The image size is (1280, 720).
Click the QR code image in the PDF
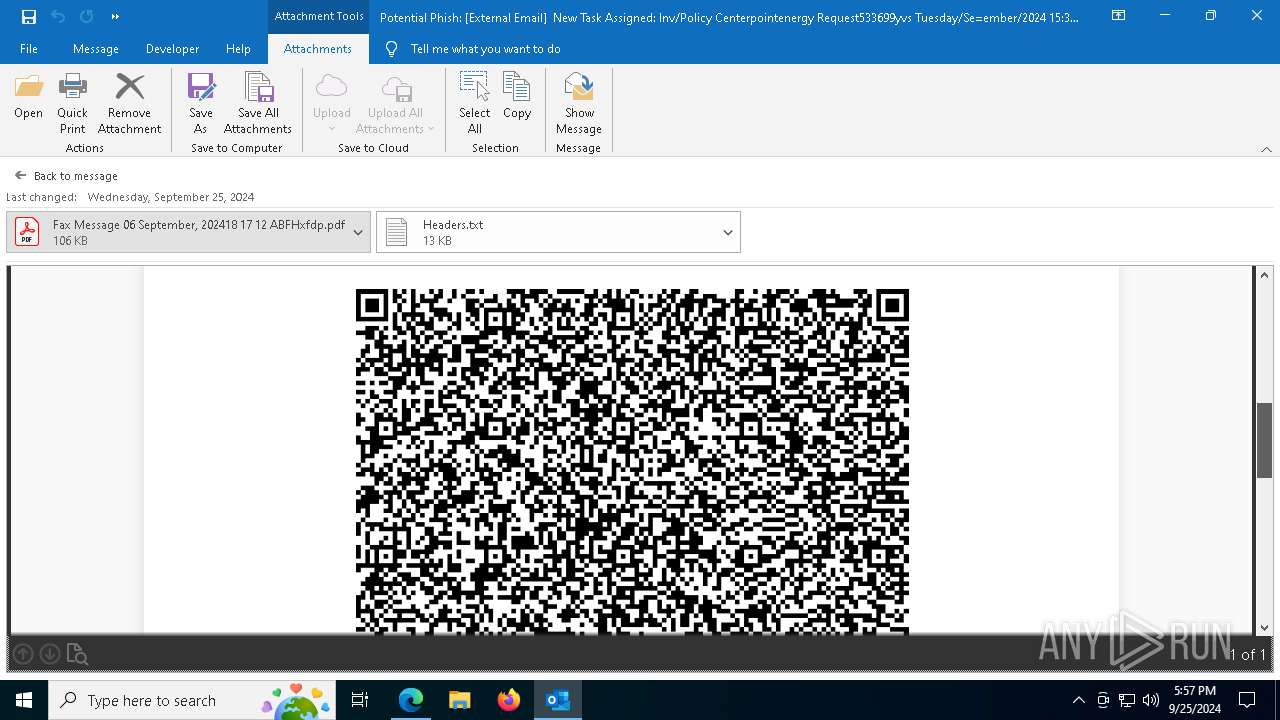[x=632, y=461]
